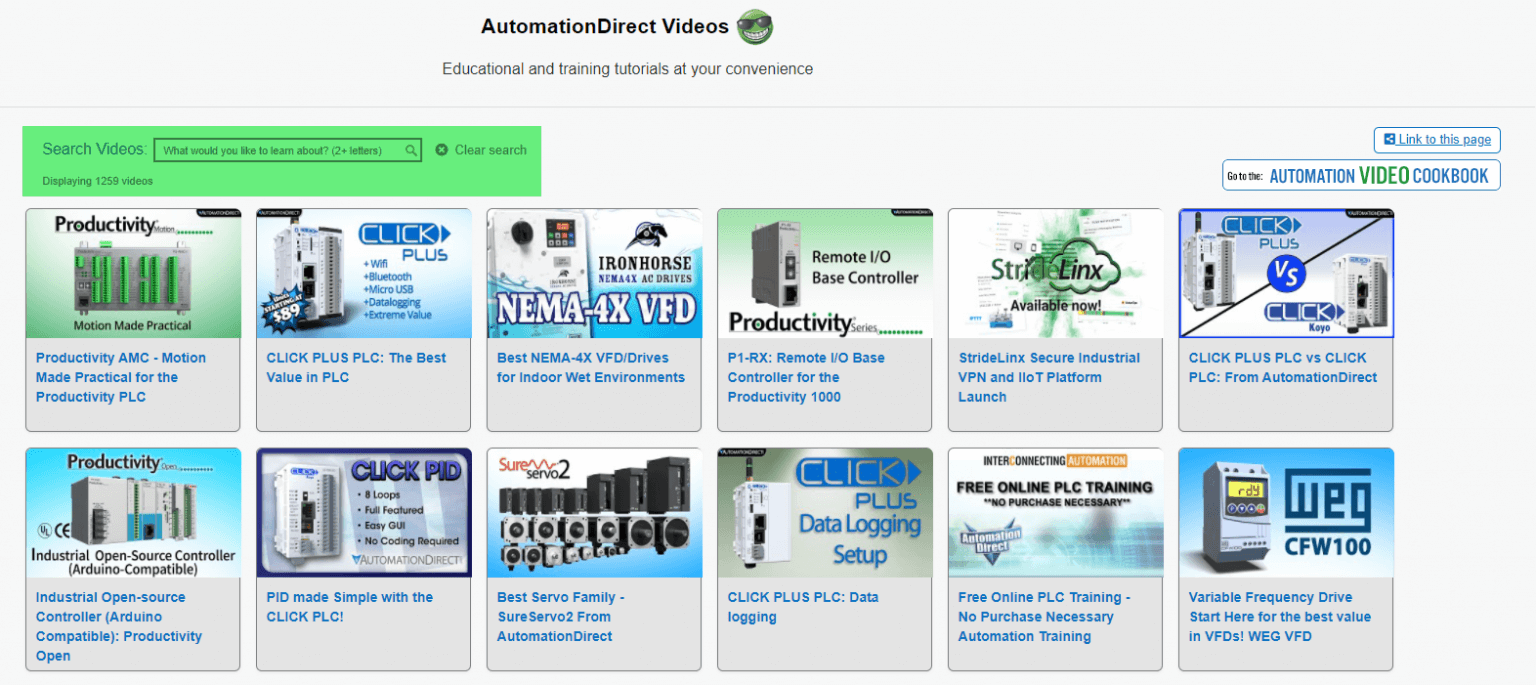The width and height of the screenshot is (1536, 685).
Task: Open the CLICK PLUS vs CLICK Koyo comparison video
Action: tap(1286, 272)
